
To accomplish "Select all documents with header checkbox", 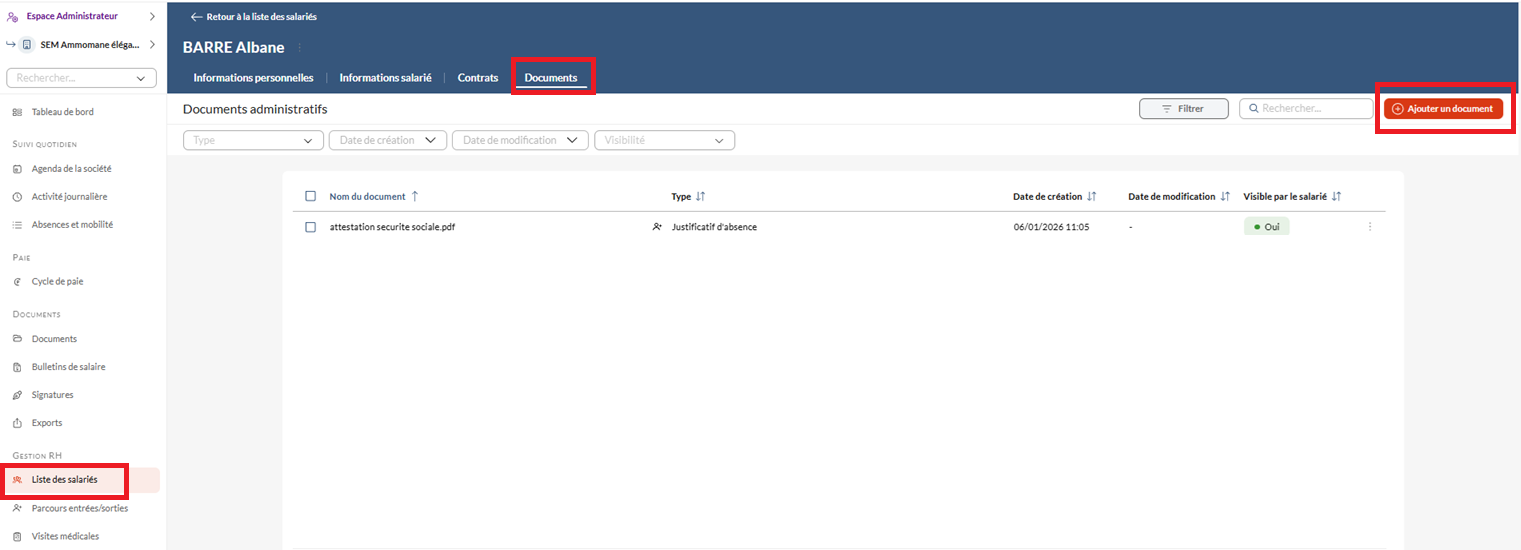I will [310, 197].
